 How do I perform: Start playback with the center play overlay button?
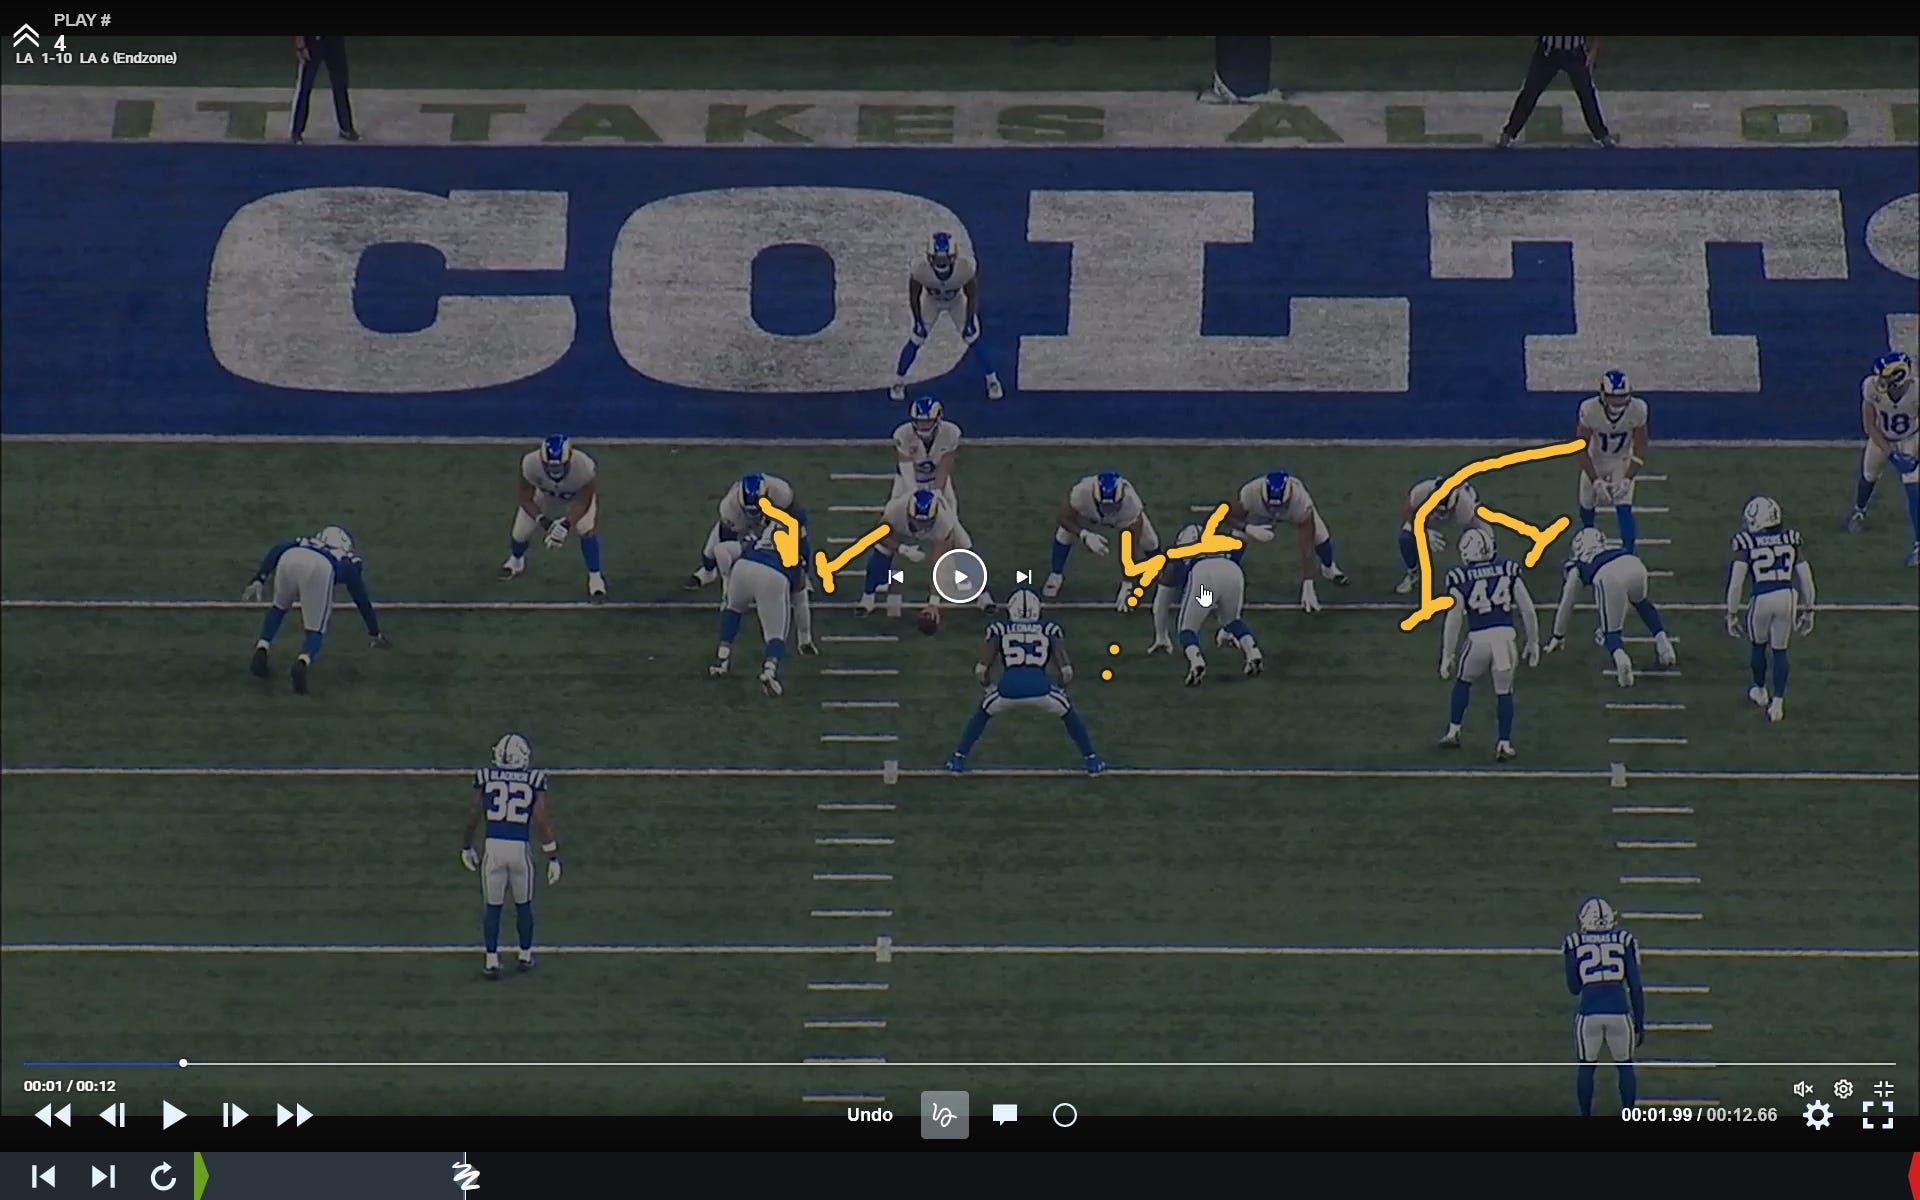pos(959,577)
